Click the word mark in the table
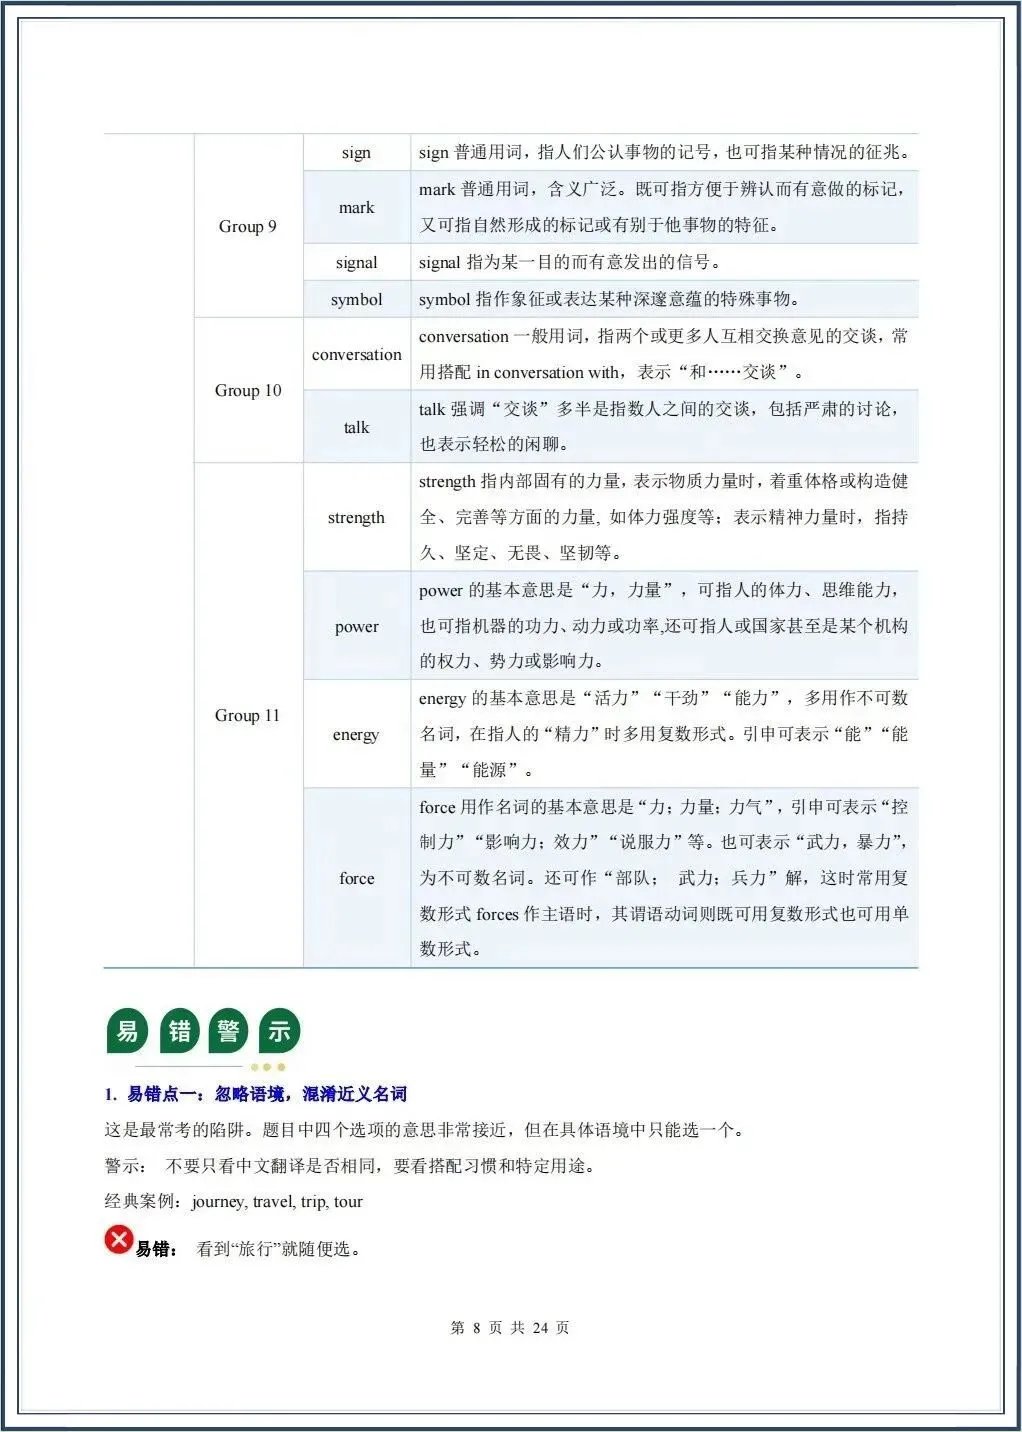Screen dimensions: 1022x1432 (x=356, y=208)
